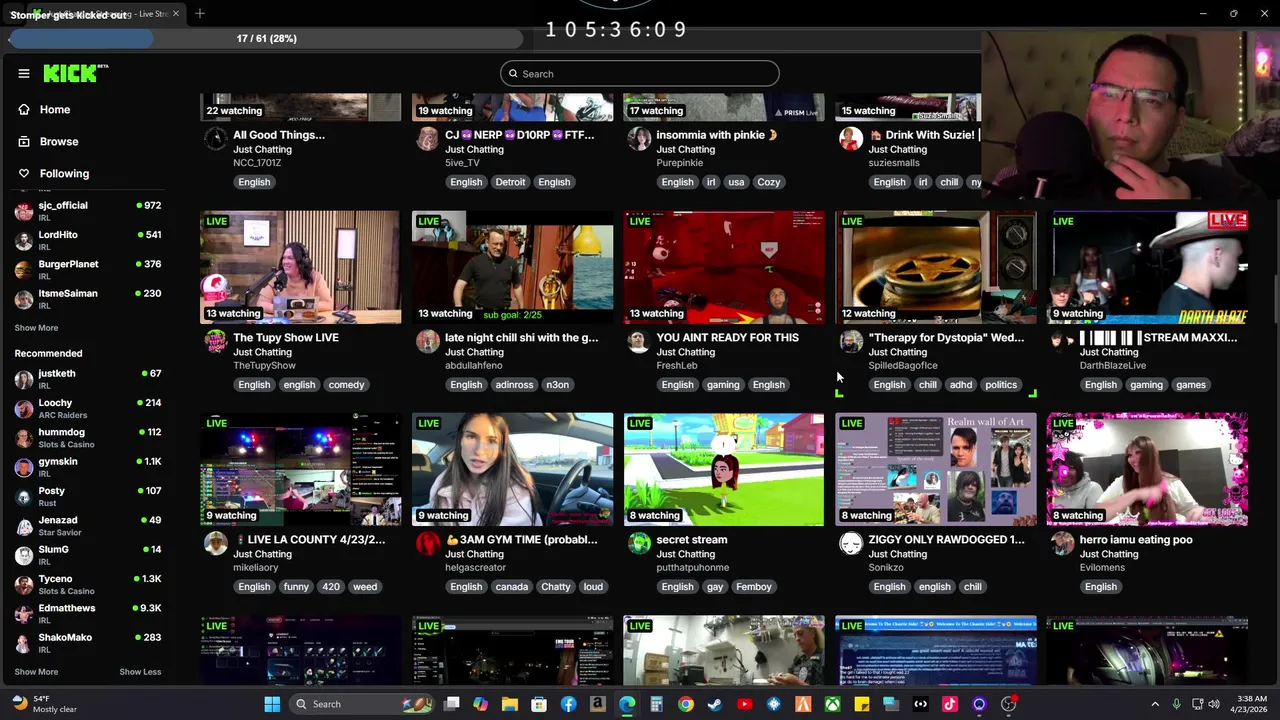Open hummdog recommended channel
This screenshot has height=720, width=1280.
tap(88, 437)
